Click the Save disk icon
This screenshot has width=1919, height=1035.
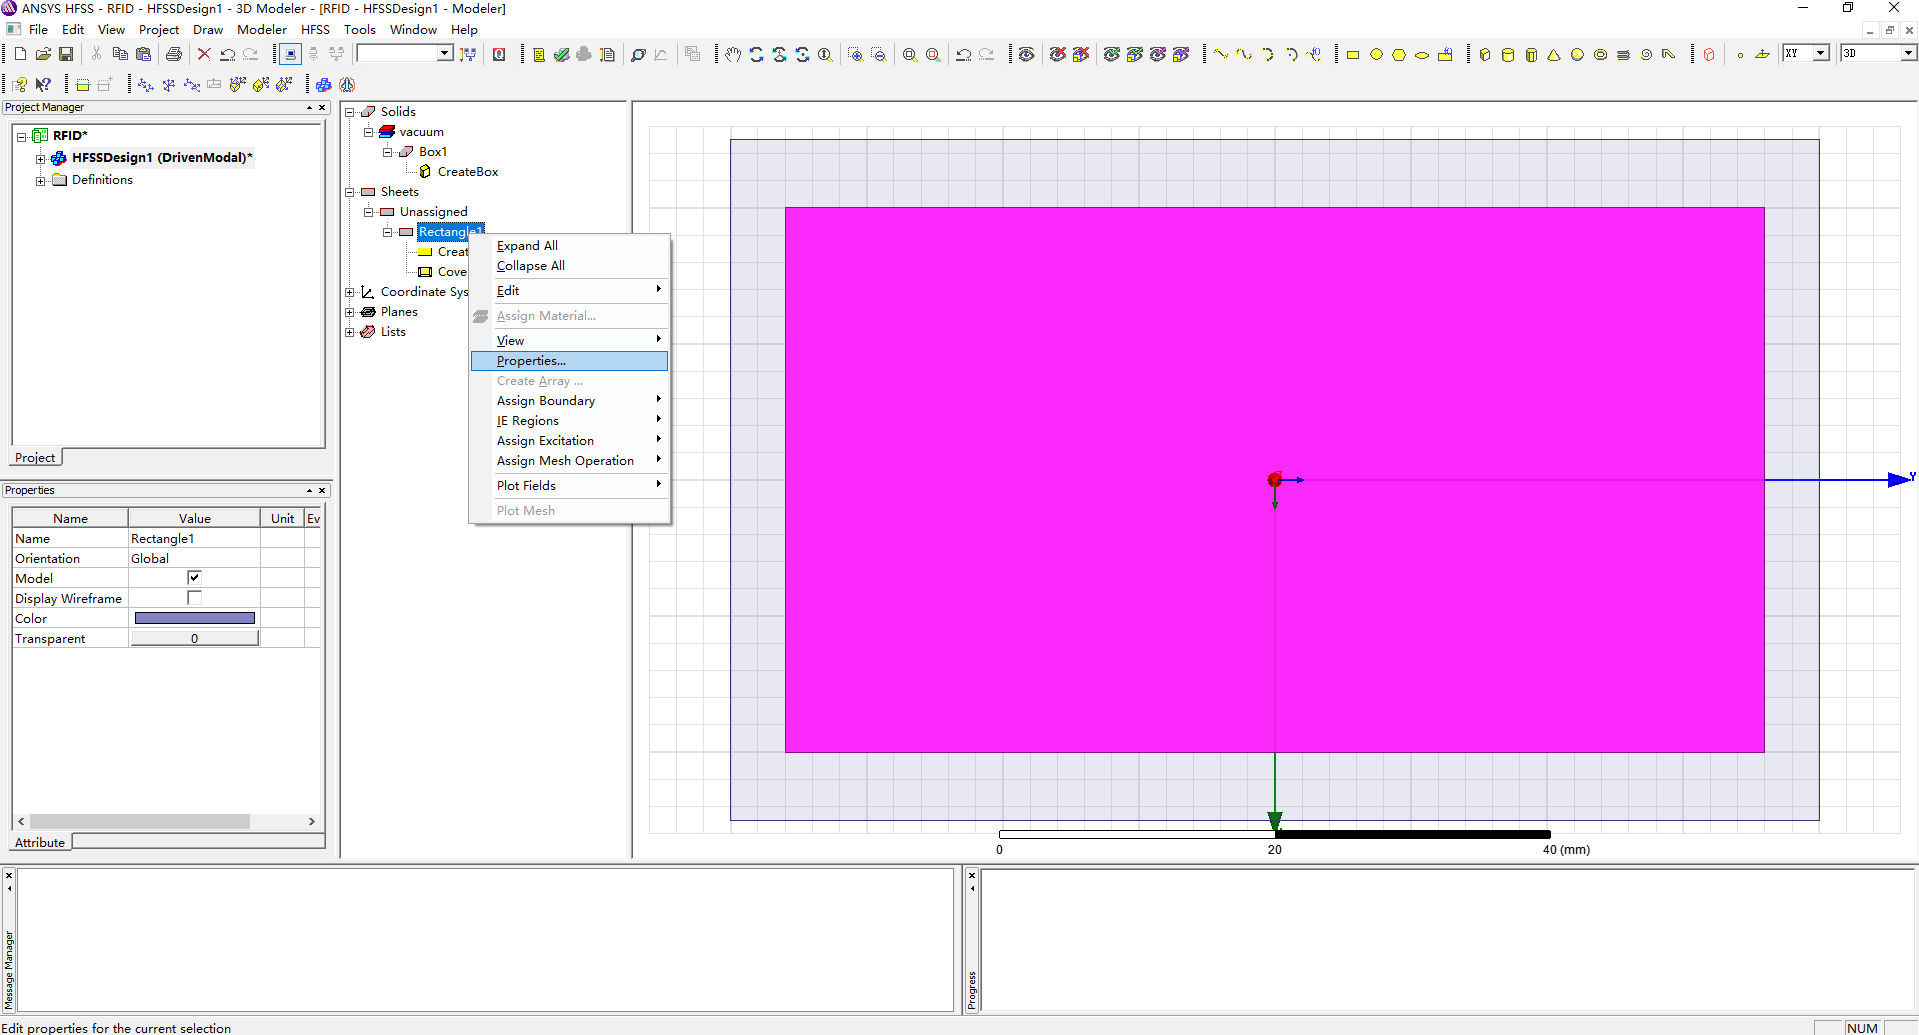coord(66,54)
